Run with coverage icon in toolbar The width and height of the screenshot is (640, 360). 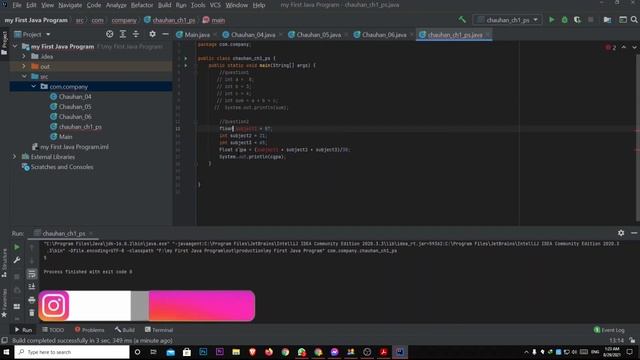[577, 20]
